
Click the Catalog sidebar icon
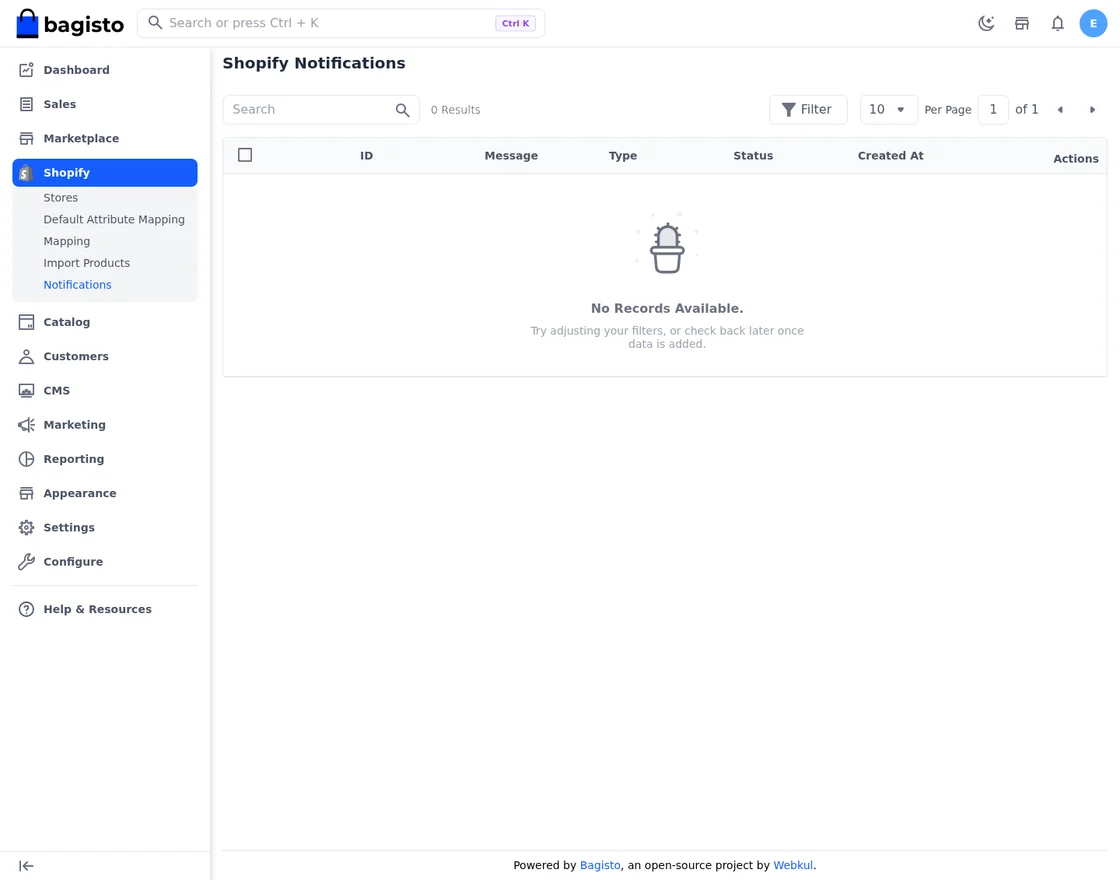26,322
